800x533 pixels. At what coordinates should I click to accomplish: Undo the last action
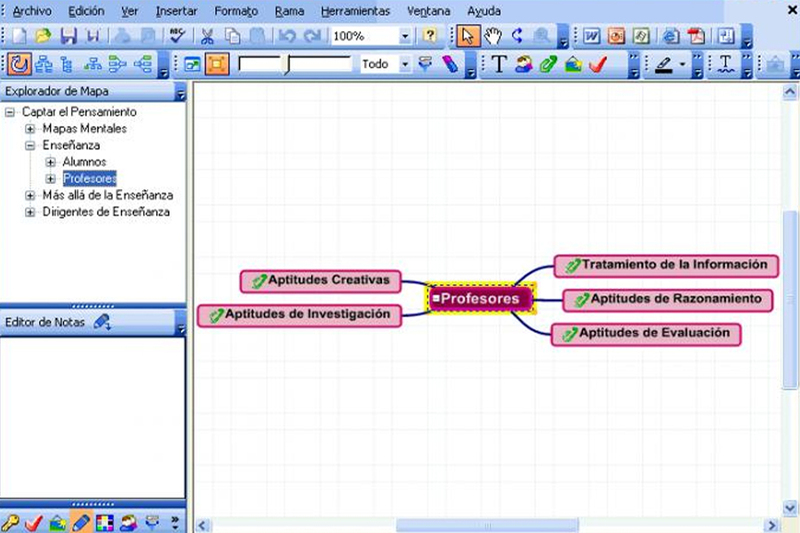point(287,36)
